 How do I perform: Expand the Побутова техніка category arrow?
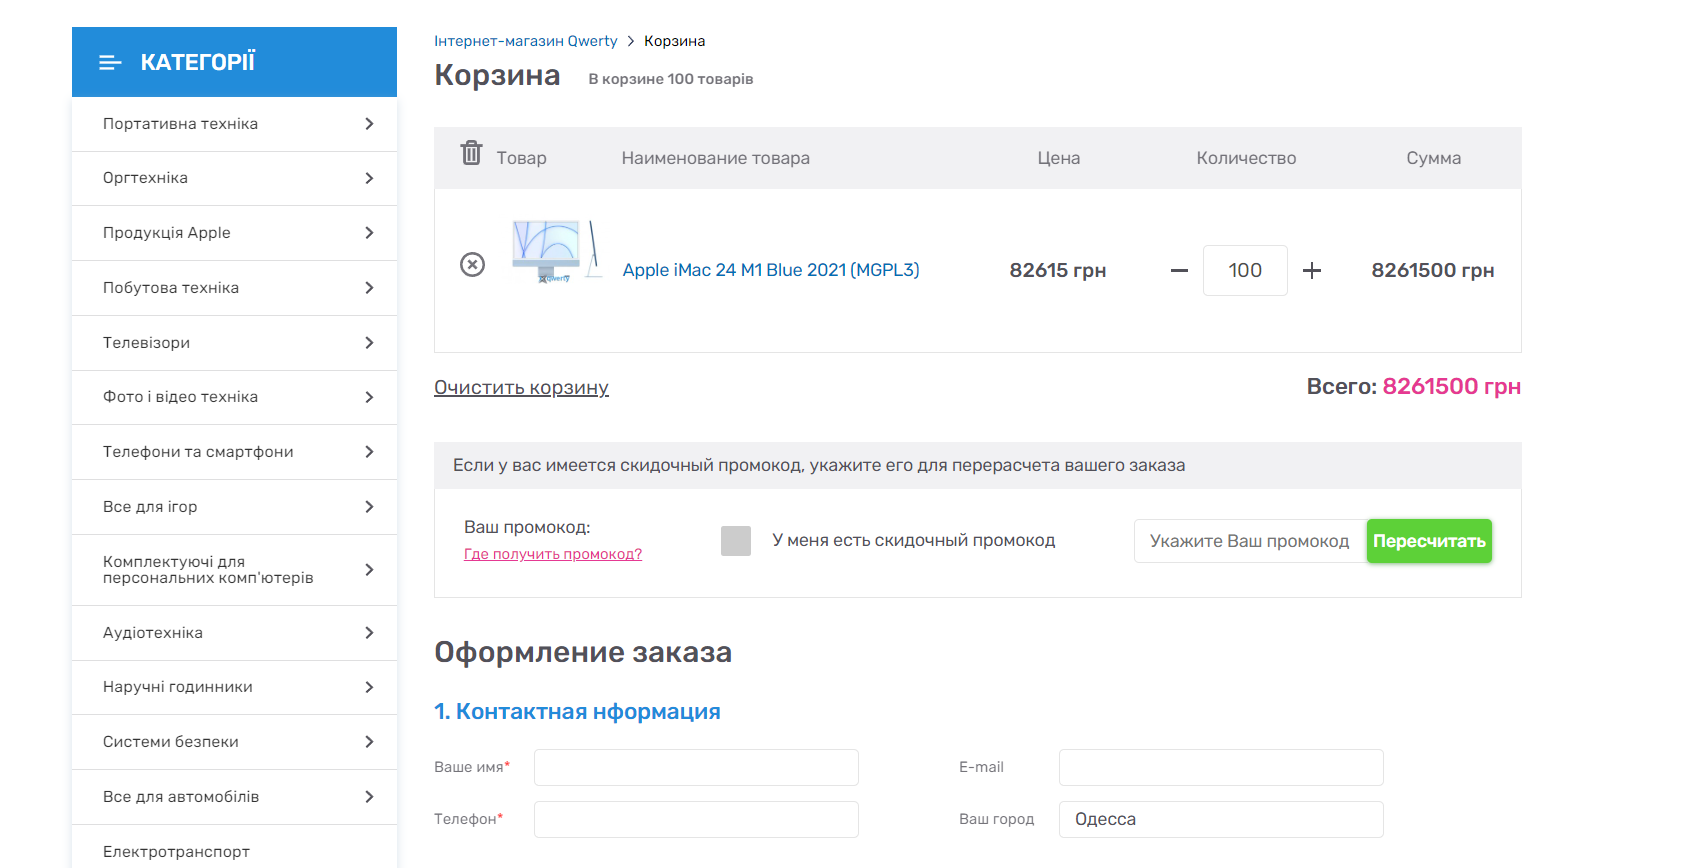(369, 288)
